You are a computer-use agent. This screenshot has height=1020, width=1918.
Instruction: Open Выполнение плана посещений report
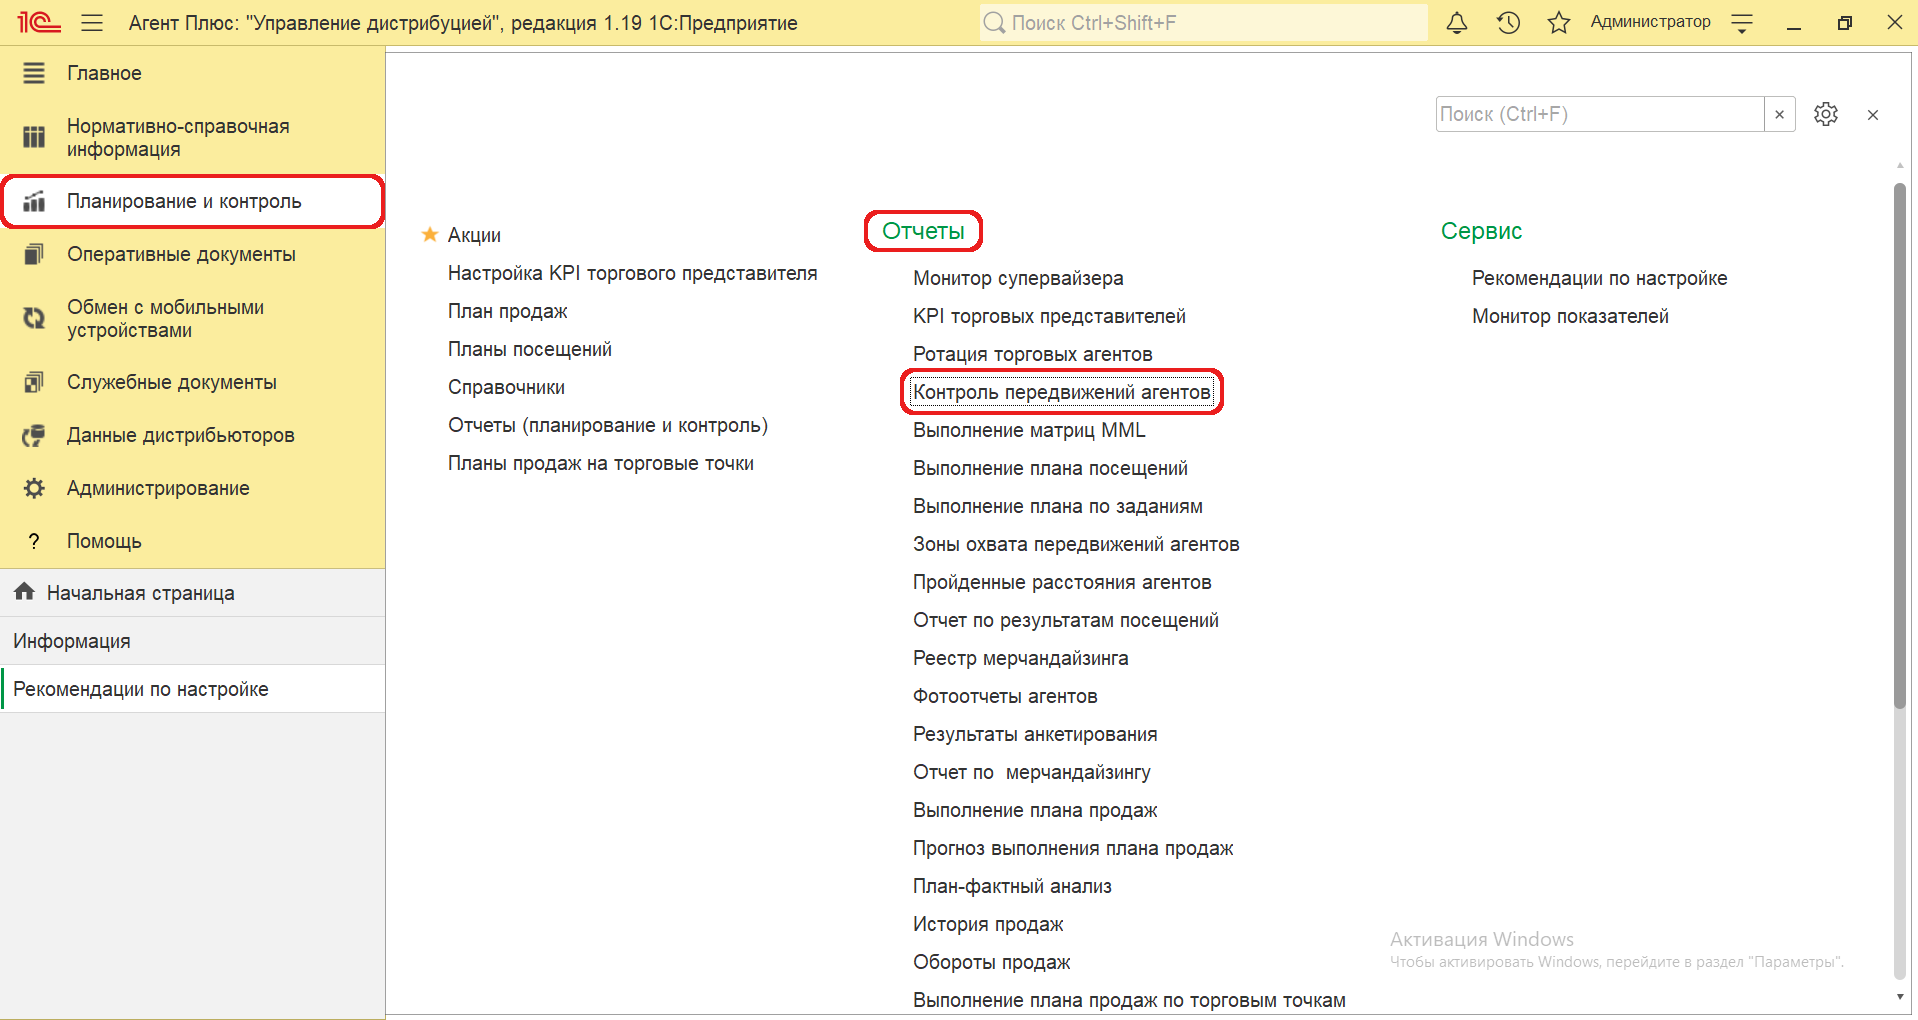pyautogui.click(x=1050, y=468)
